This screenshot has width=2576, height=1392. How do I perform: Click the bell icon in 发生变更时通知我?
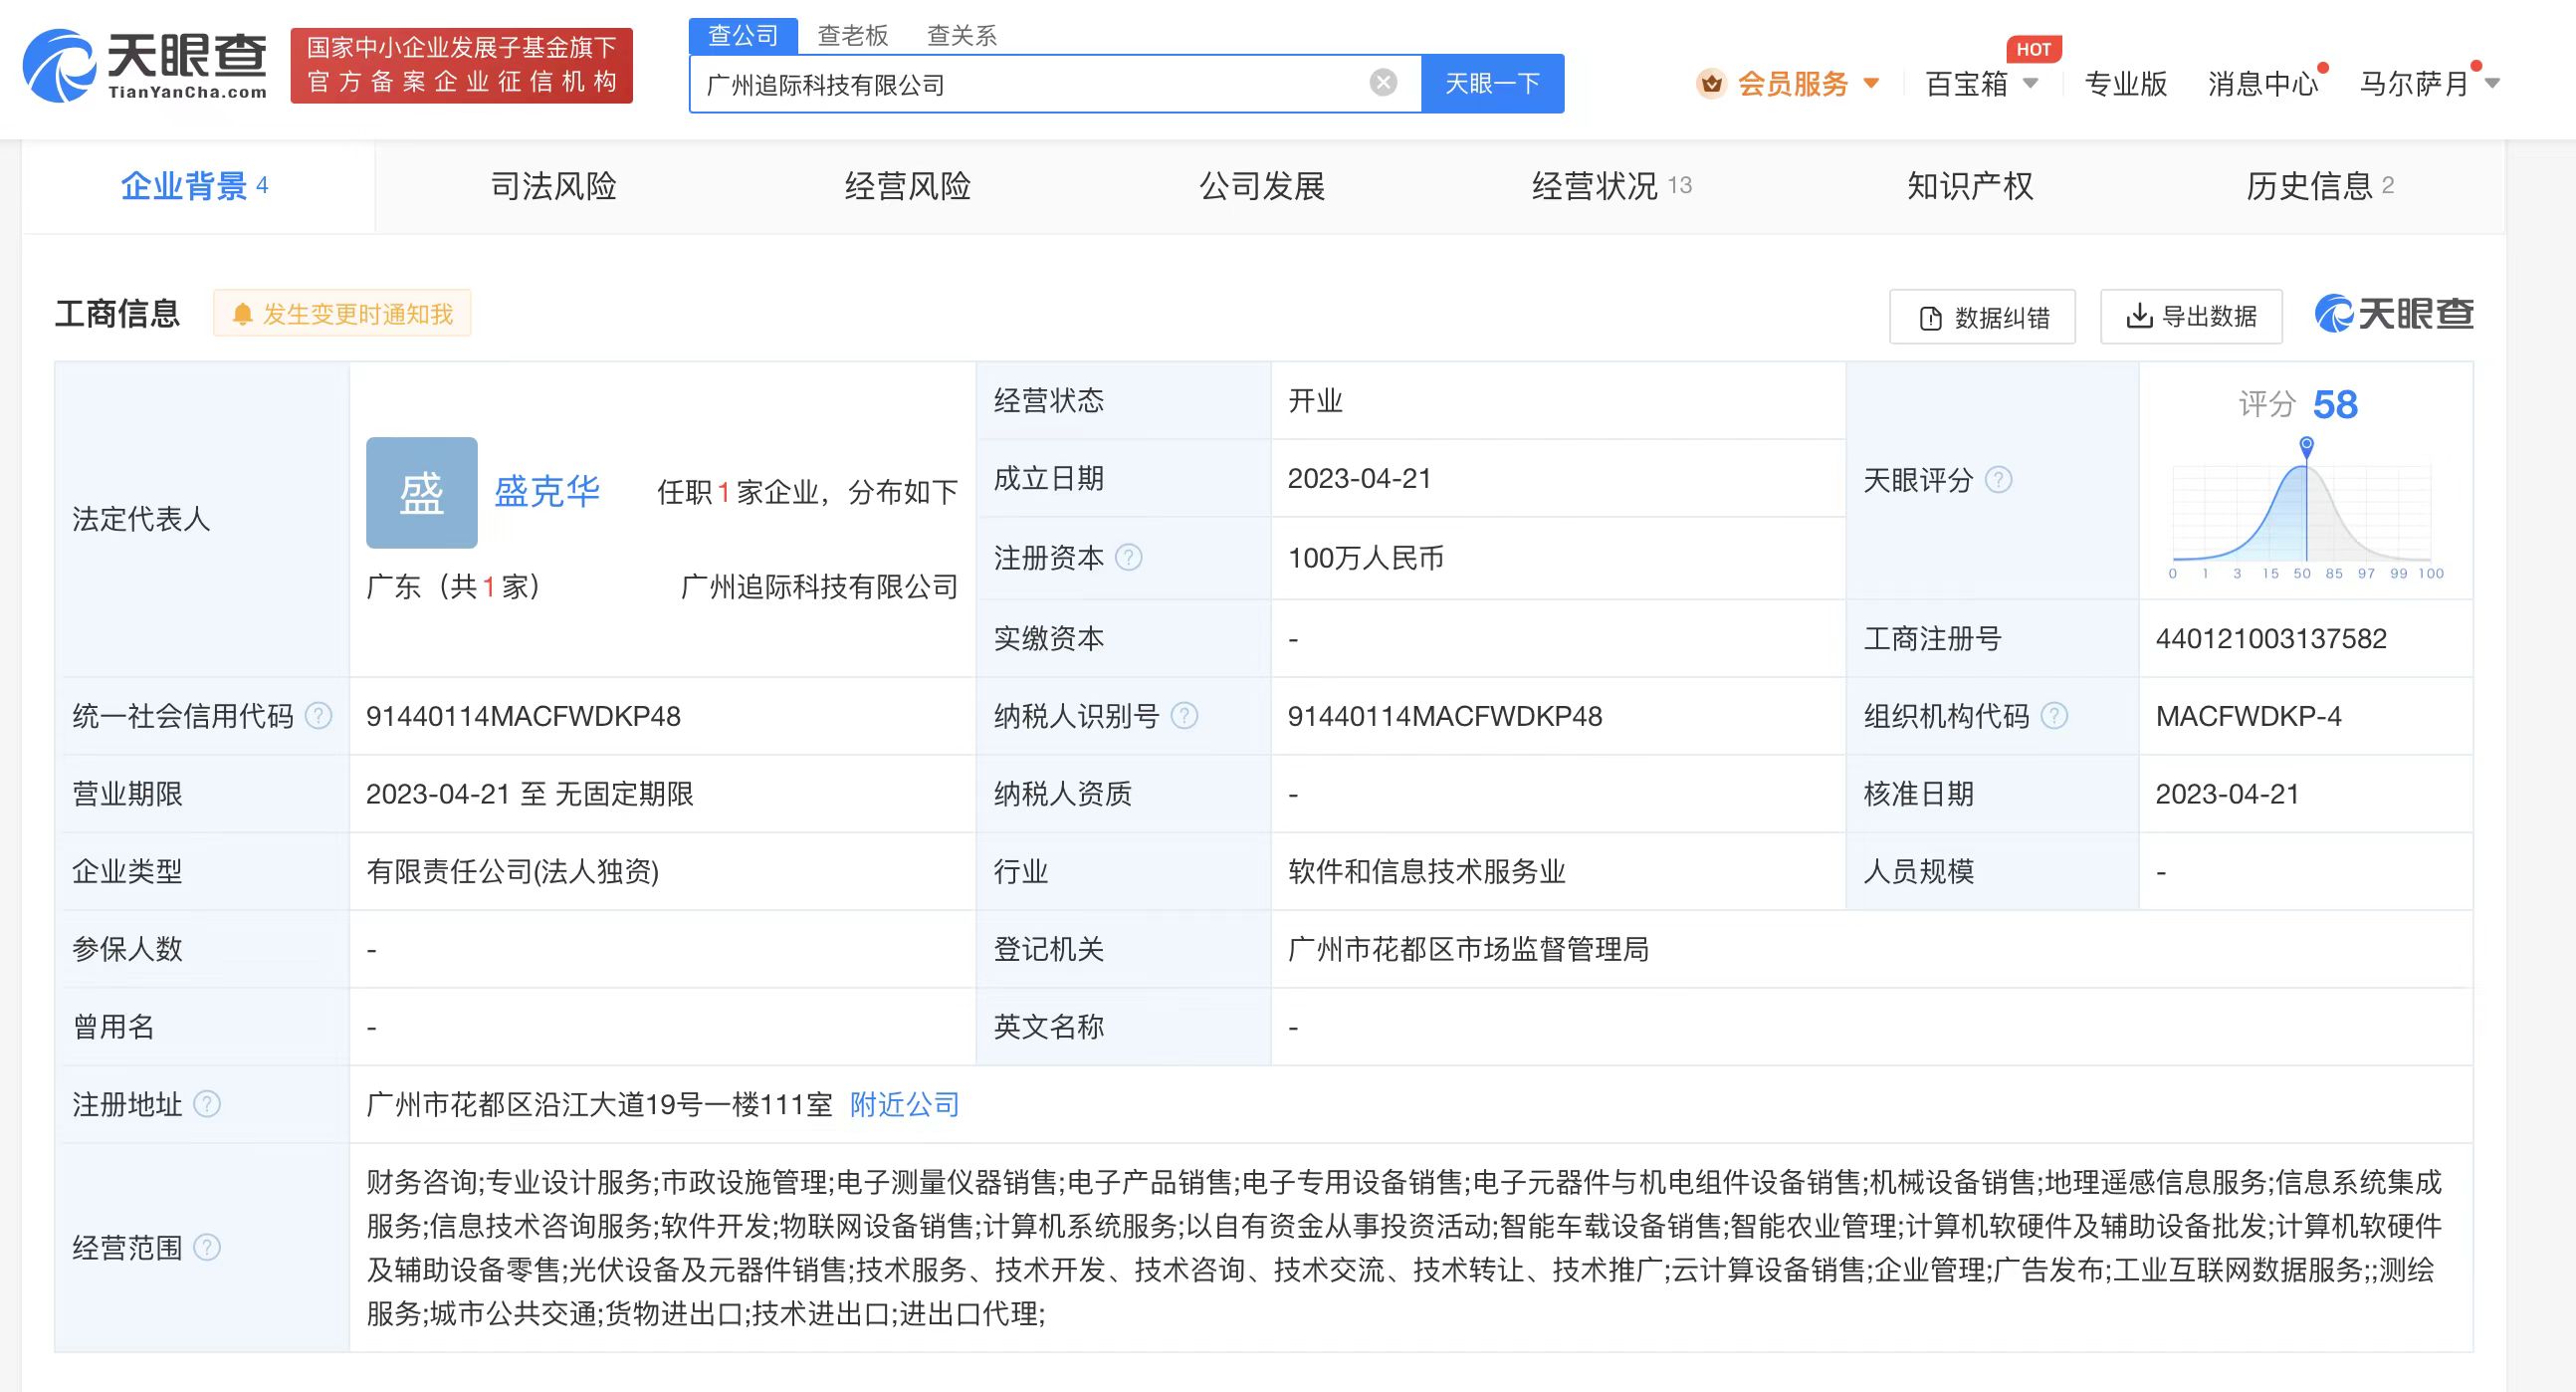click(x=242, y=315)
